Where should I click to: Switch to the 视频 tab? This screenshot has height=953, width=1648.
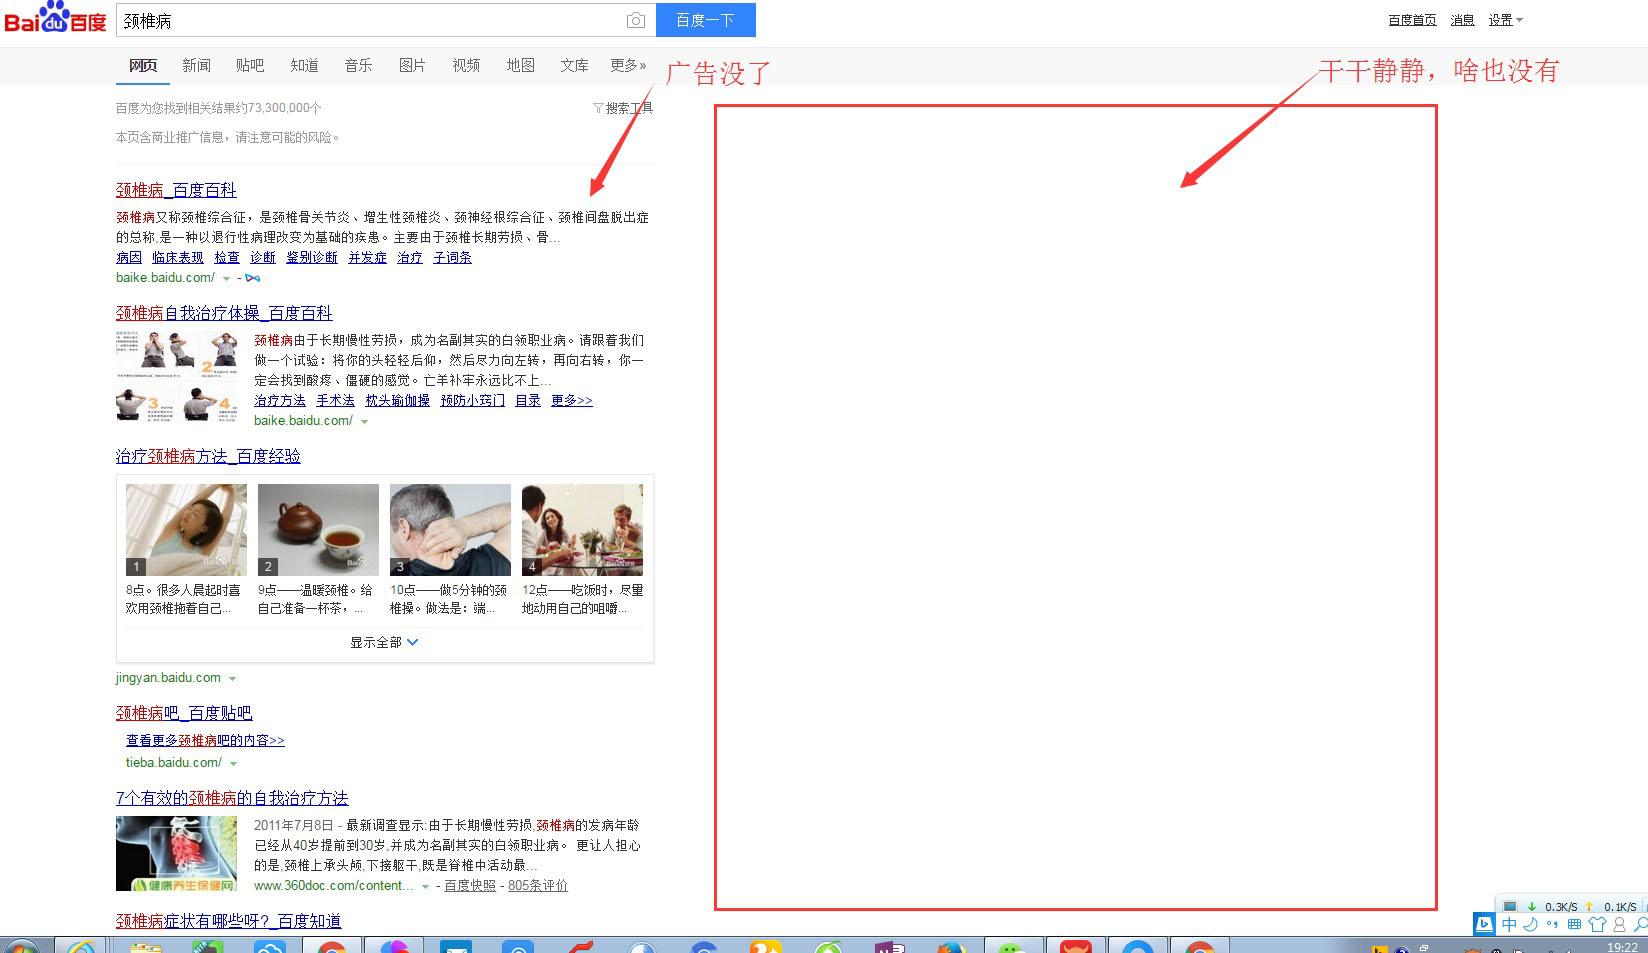click(466, 65)
